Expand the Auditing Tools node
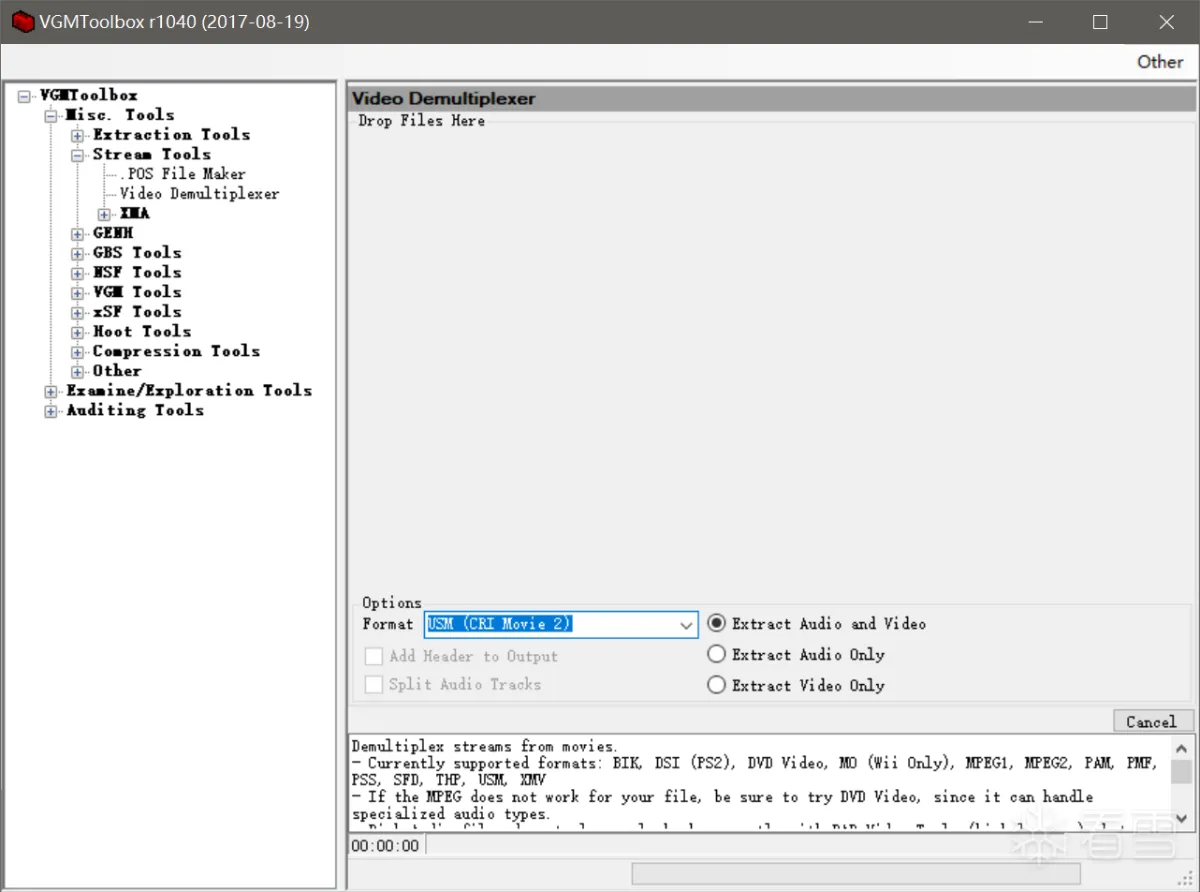The image size is (1200, 892). pyautogui.click(x=49, y=410)
